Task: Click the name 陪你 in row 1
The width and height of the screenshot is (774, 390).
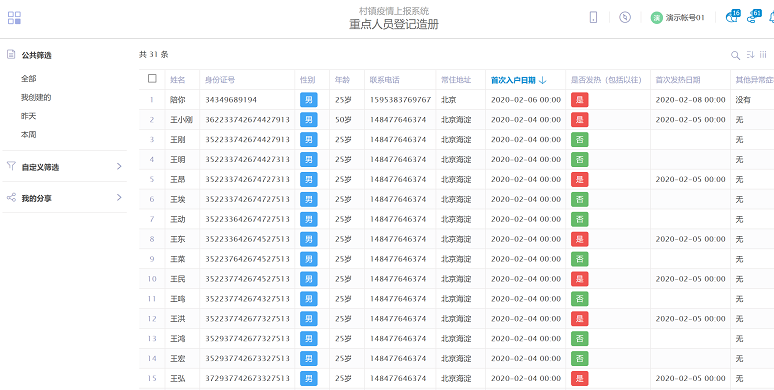Action: [178, 100]
